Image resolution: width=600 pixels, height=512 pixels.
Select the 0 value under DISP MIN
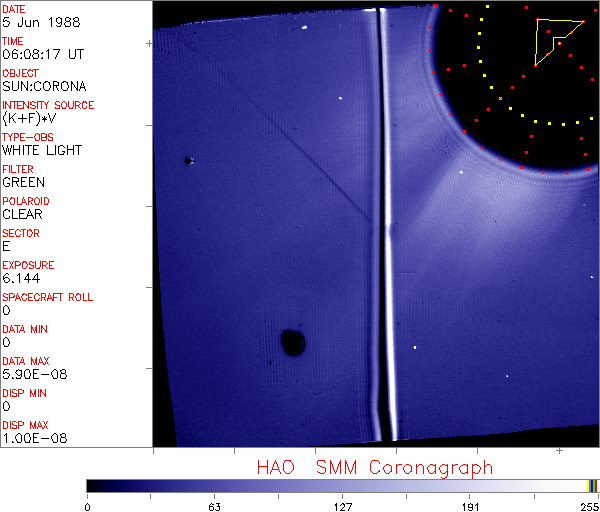tap(7, 406)
